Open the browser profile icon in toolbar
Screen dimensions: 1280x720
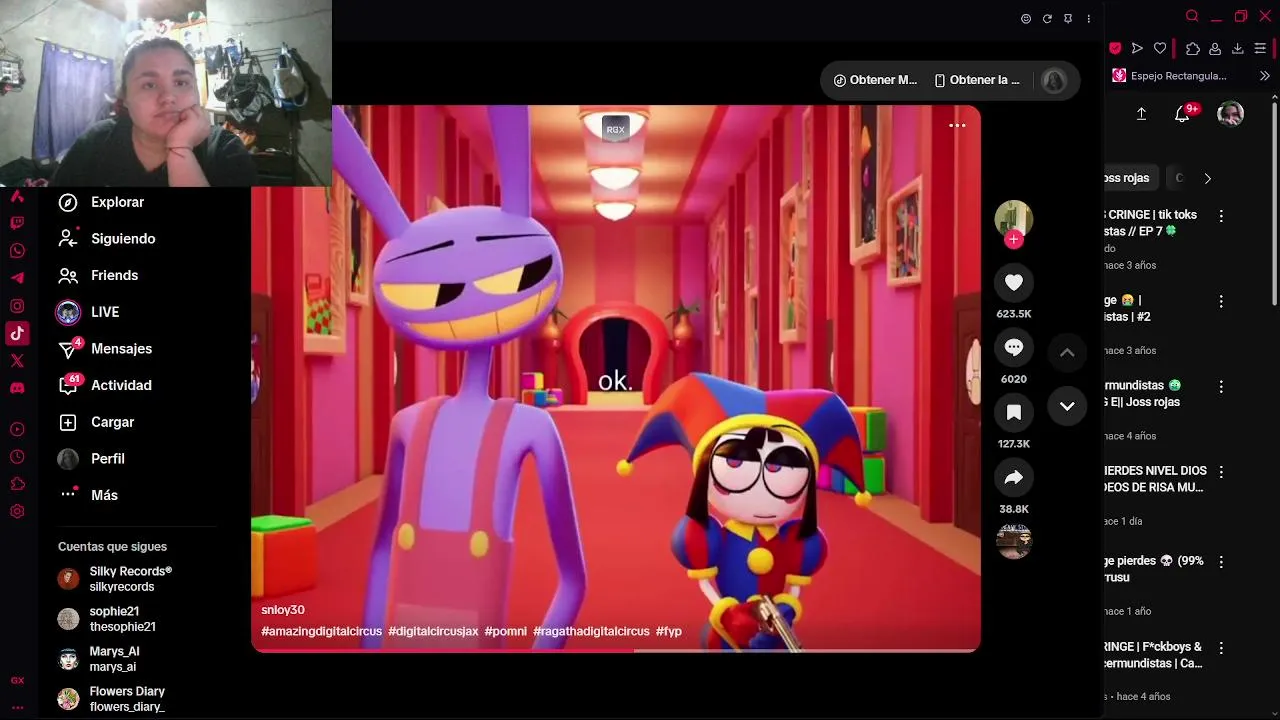tap(1215, 48)
